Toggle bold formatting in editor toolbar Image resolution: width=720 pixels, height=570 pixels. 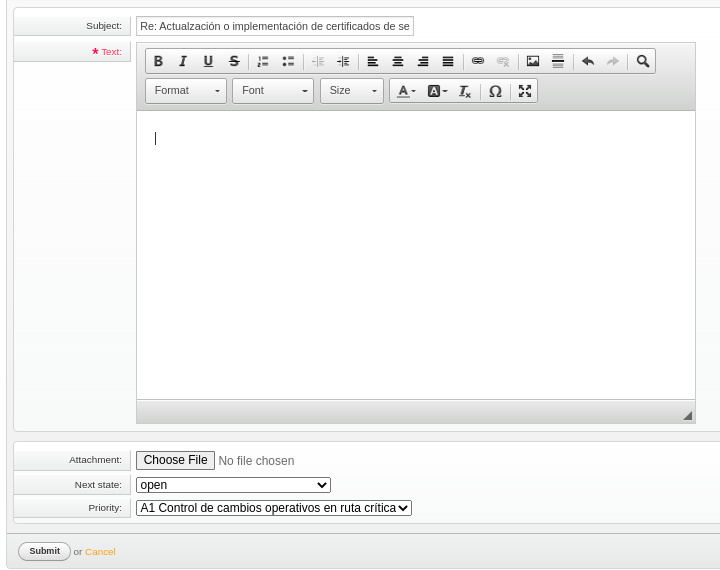158,61
